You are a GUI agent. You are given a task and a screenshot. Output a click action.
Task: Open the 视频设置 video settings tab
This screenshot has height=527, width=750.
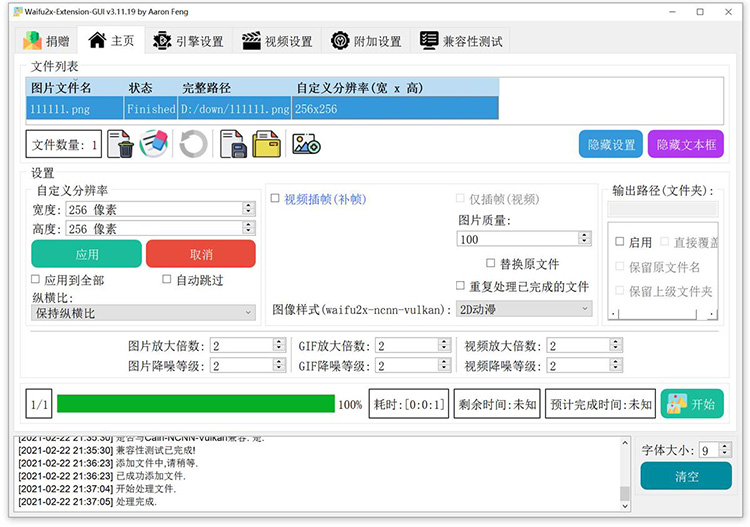(277, 41)
